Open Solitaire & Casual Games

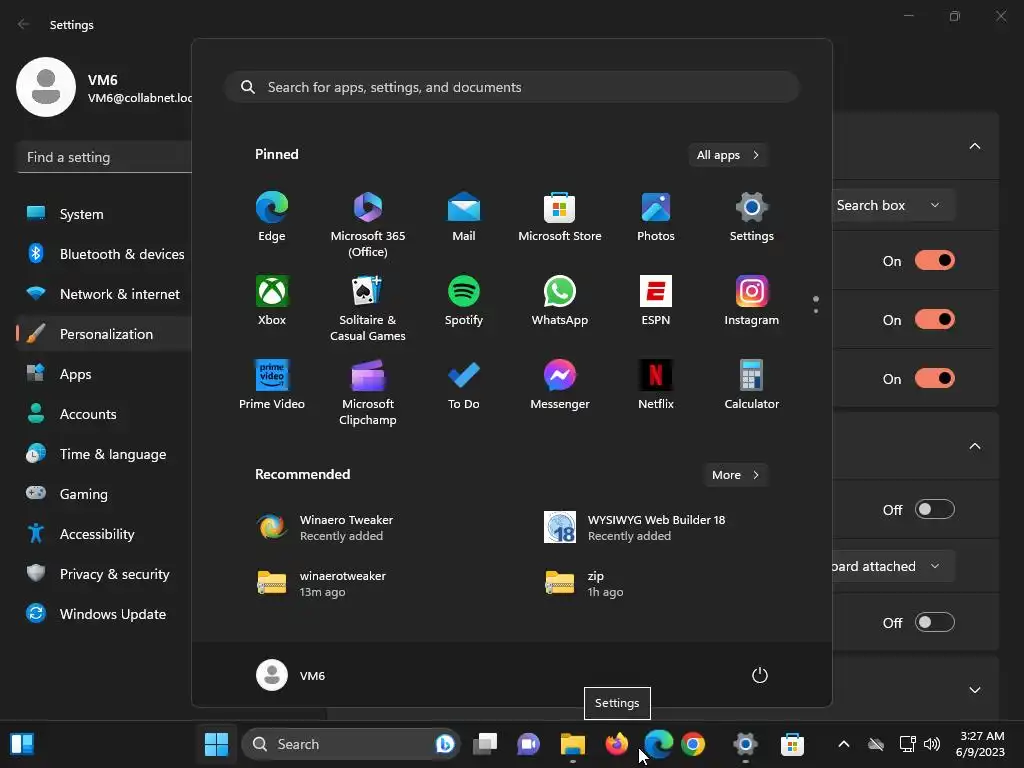click(368, 308)
